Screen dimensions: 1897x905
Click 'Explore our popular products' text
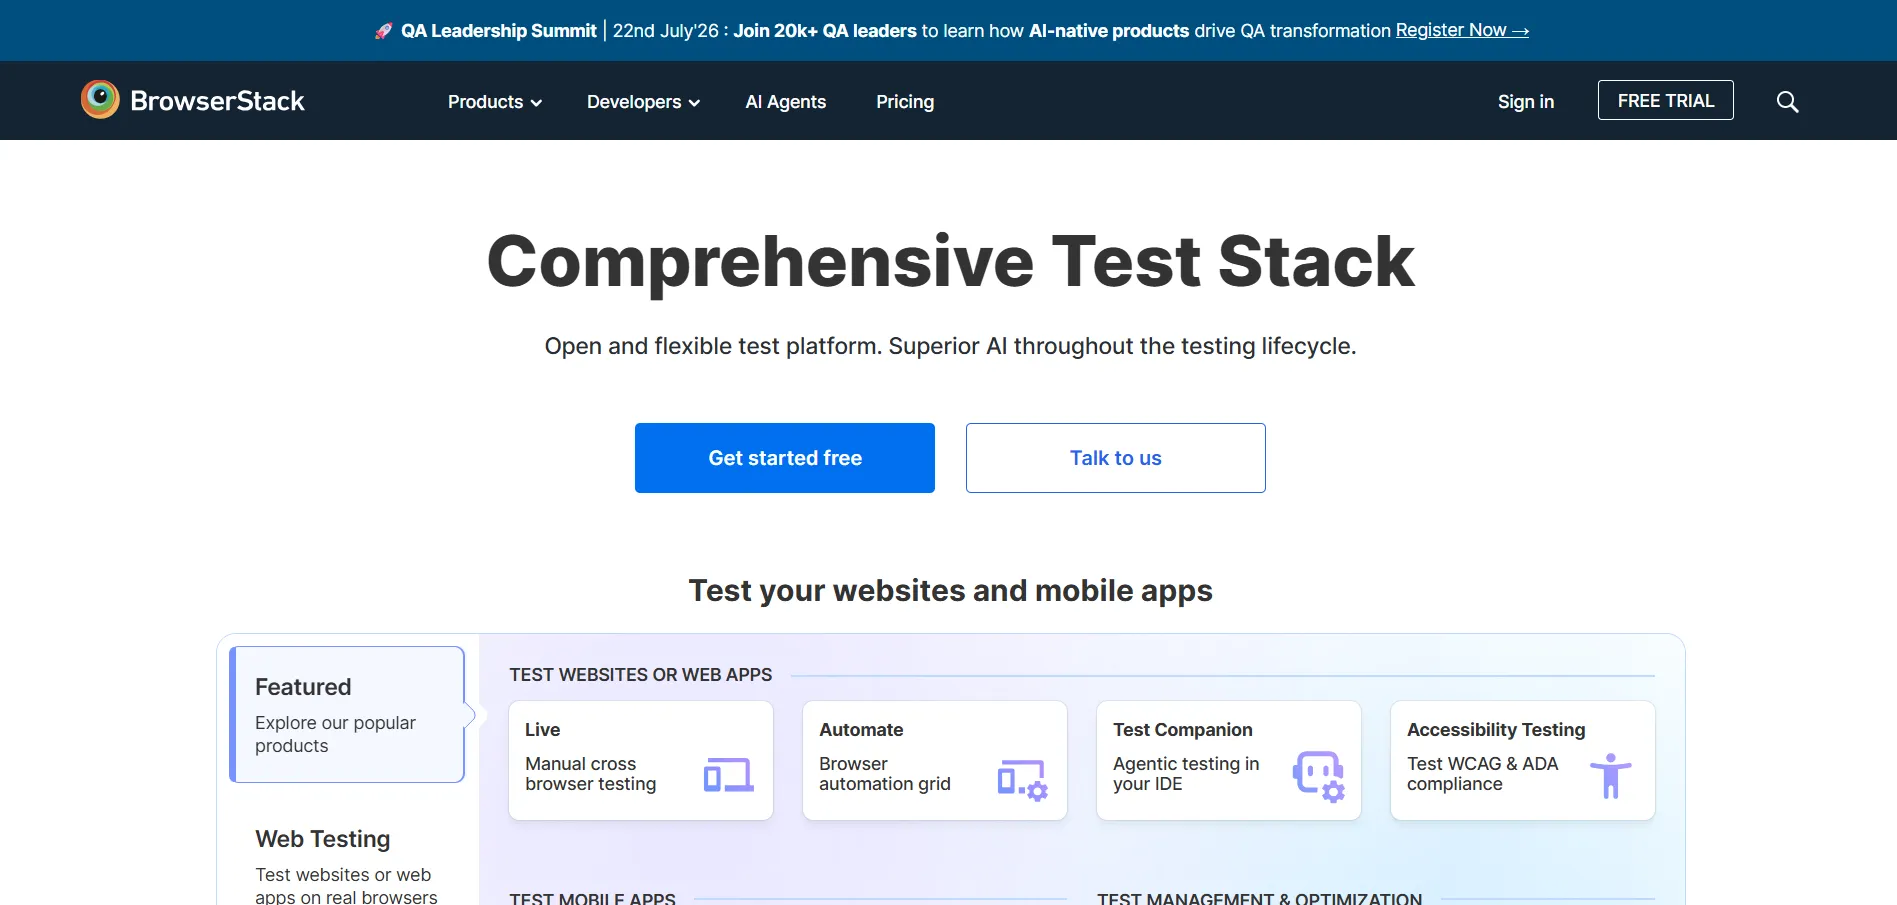[335, 734]
